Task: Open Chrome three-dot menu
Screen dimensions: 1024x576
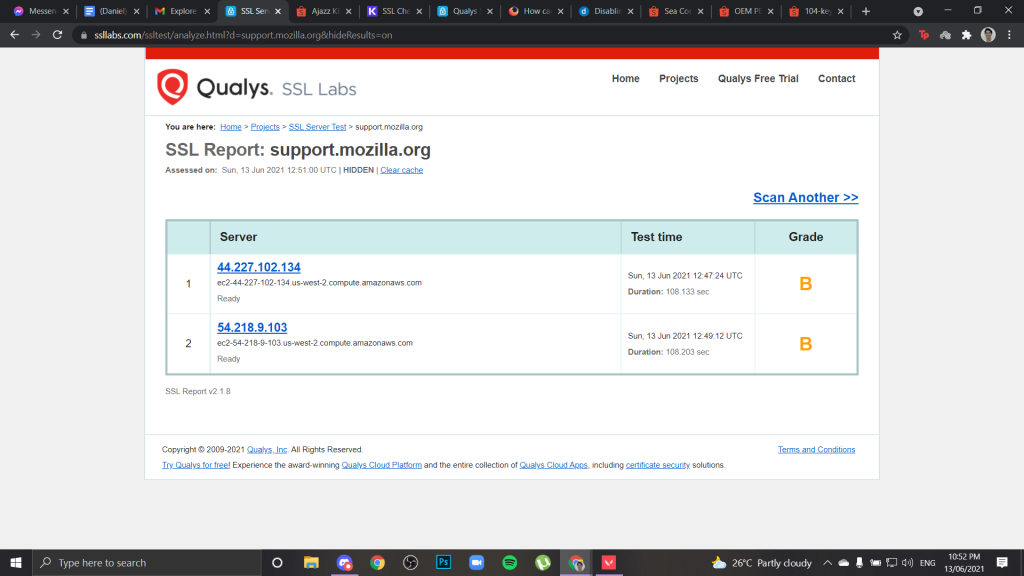Action: 1010,35
